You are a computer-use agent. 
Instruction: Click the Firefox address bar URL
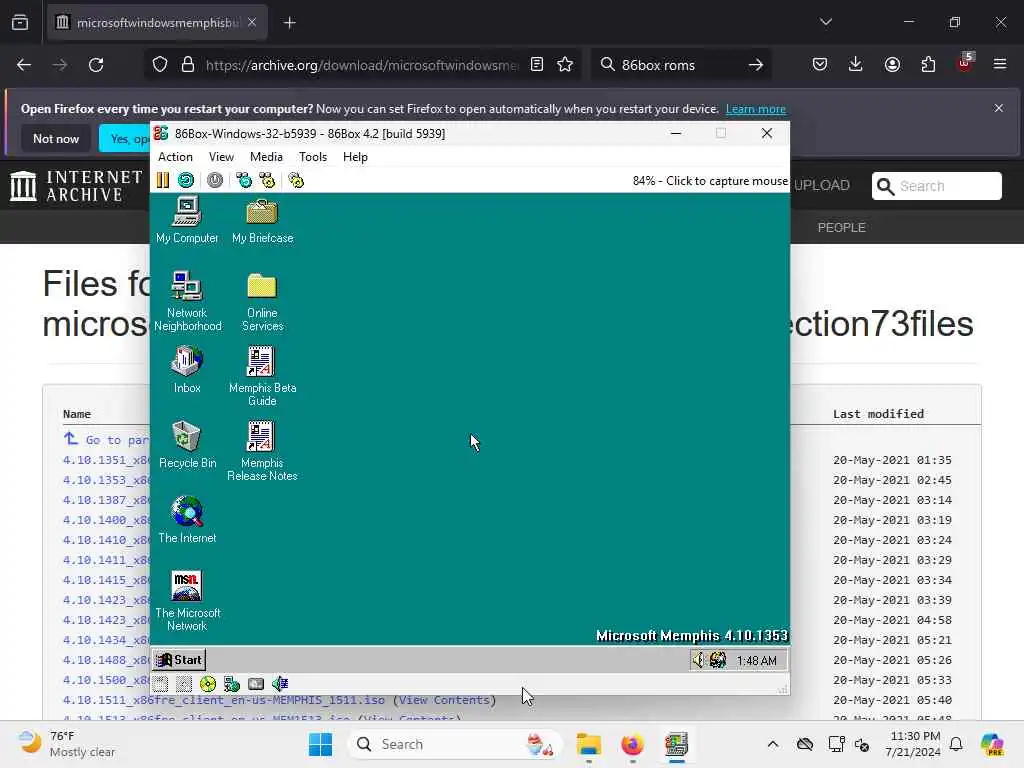(x=362, y=65)
